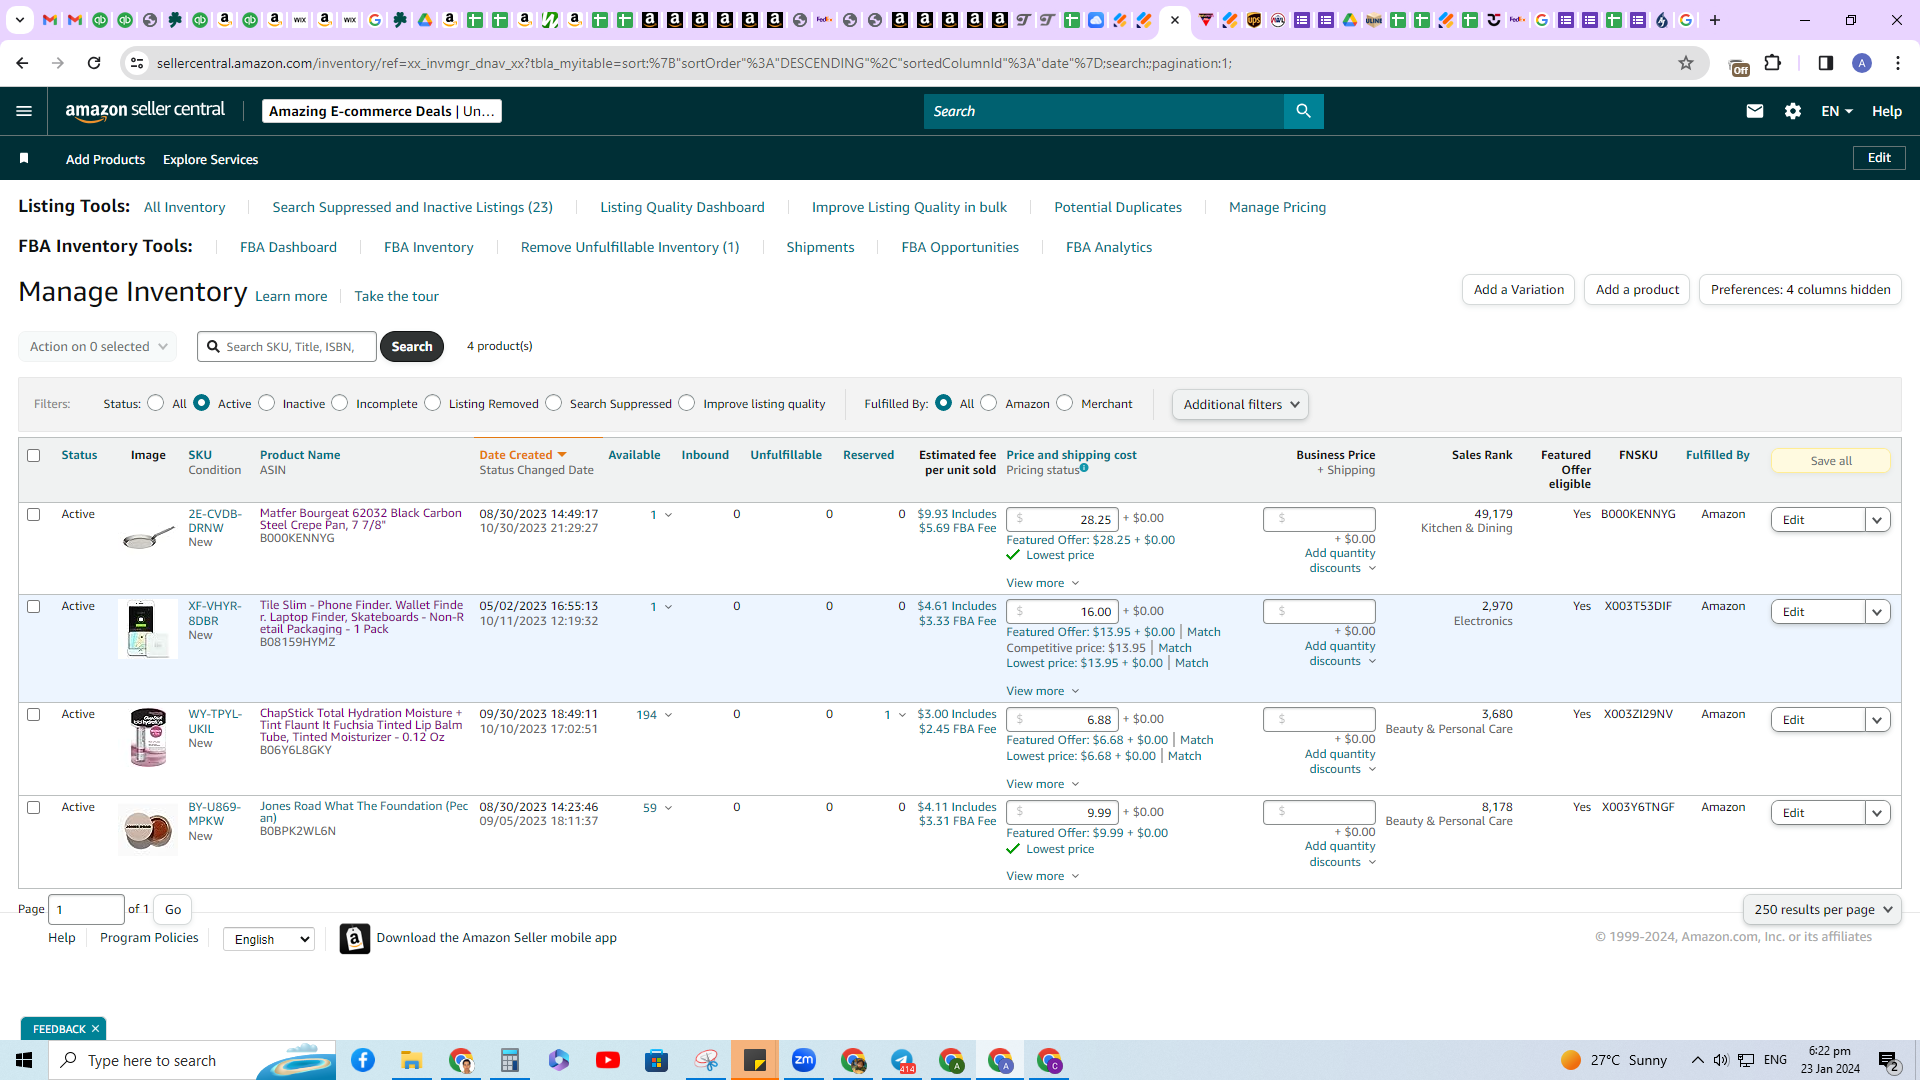Open the 250 results per page dropdown
The width and height of the screenshot is (1920, 1080).
1823,909
